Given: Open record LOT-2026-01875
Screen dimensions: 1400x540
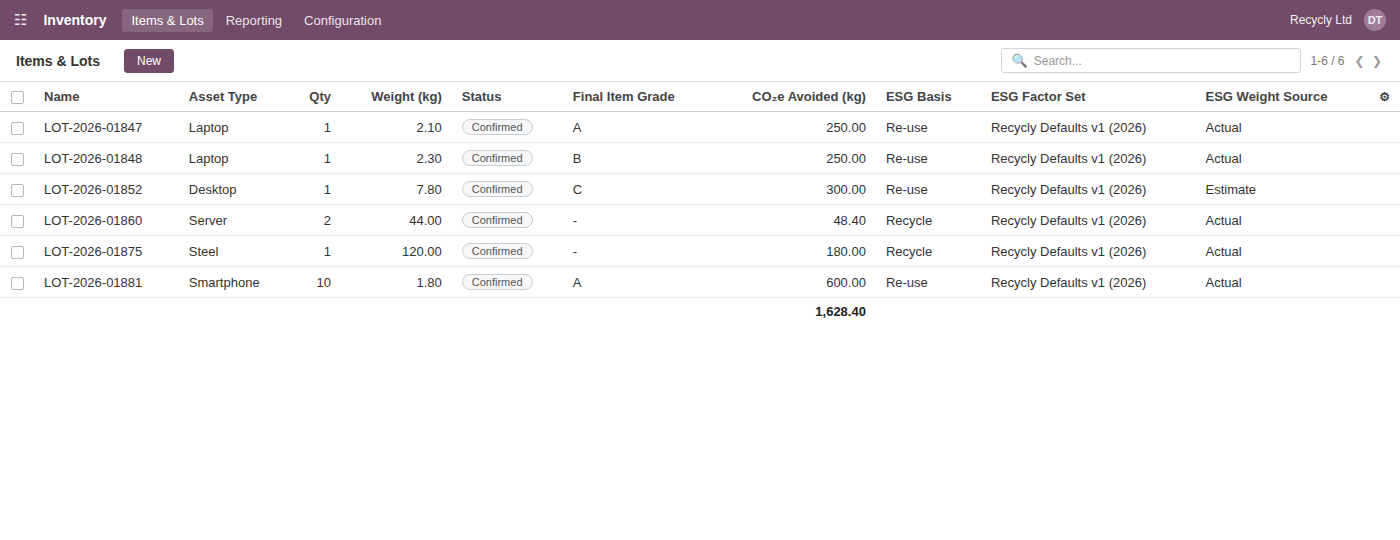Looking at the screenshot, I should point(93,252).
